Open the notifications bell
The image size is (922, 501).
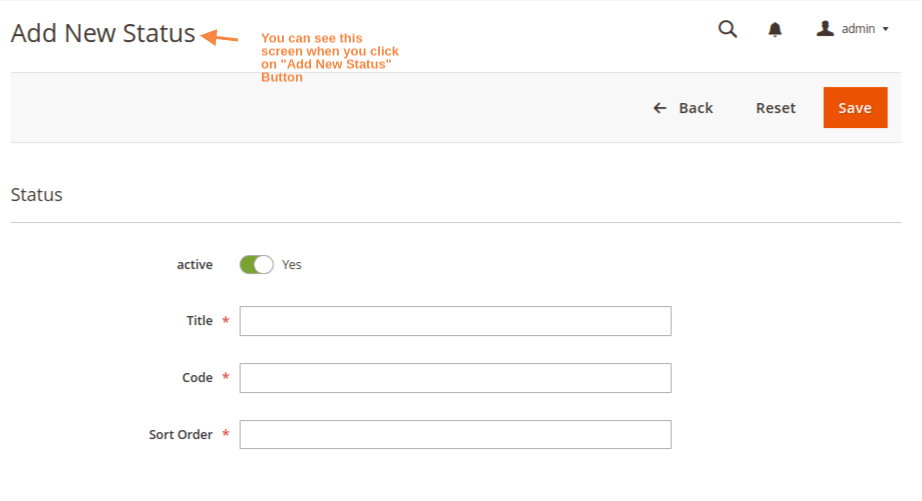tap(775, 30)
